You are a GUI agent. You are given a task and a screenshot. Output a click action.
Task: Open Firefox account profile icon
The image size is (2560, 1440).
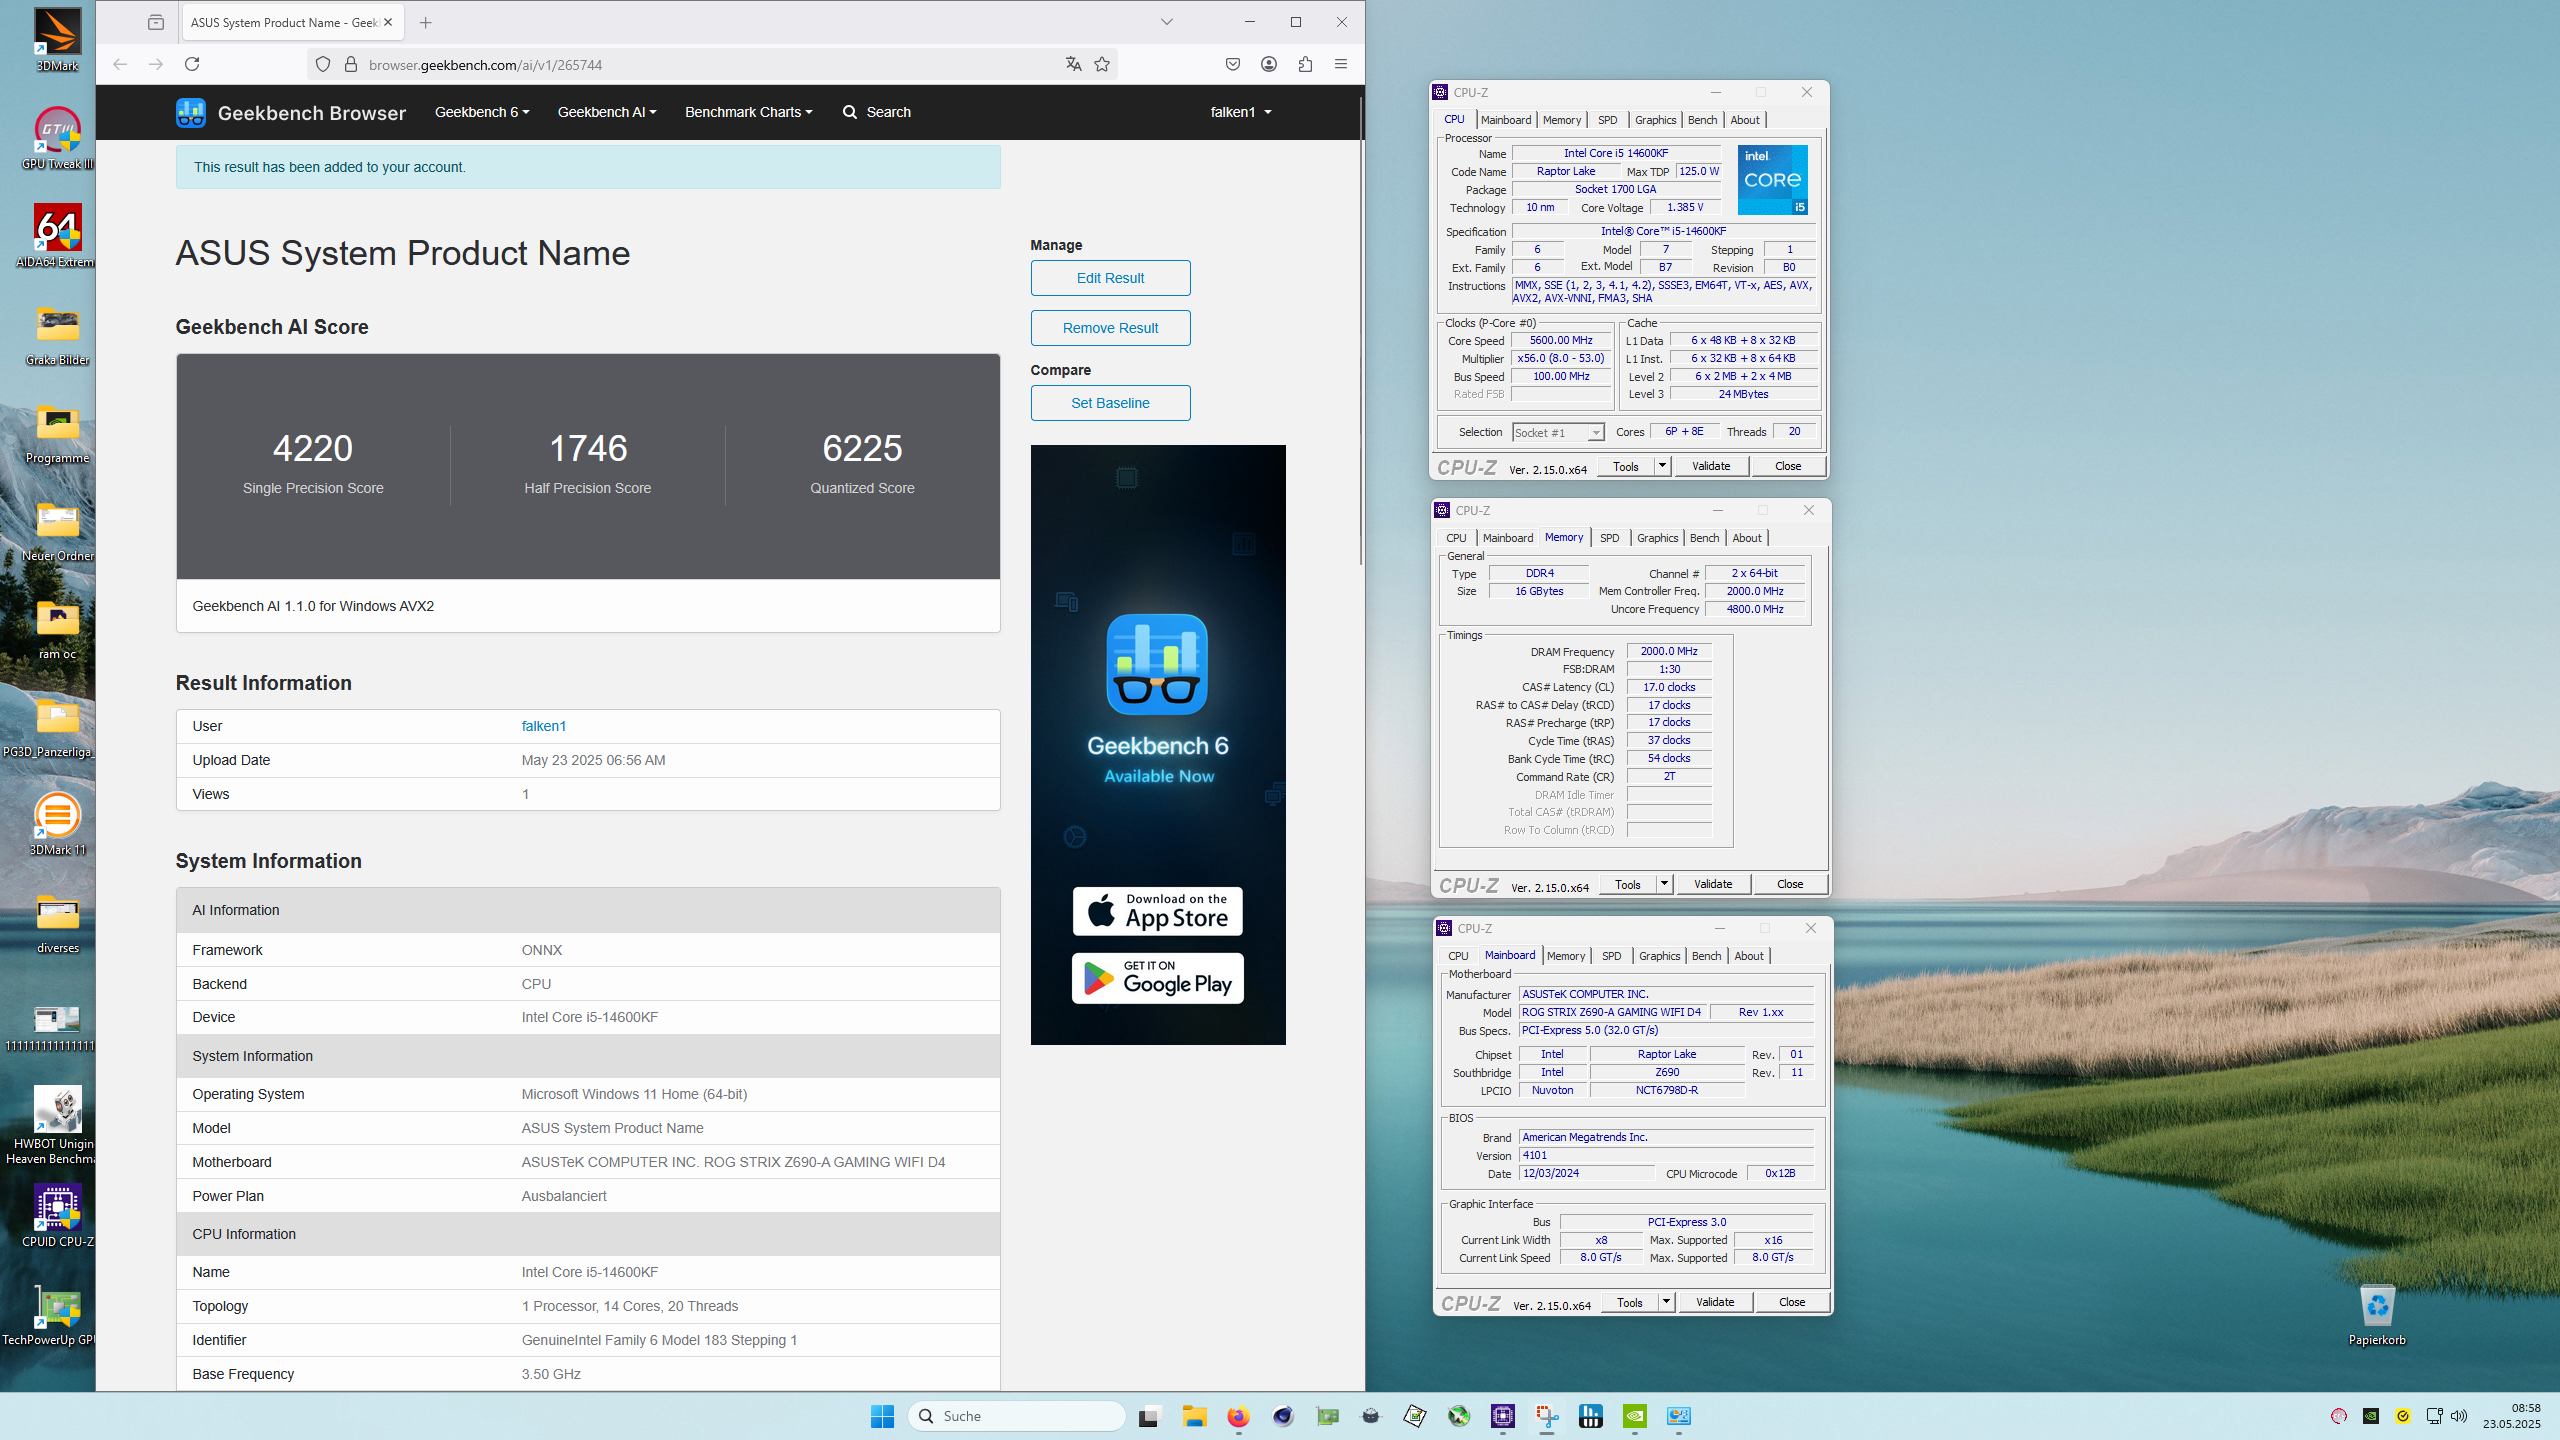click(x=1269, y=64)
